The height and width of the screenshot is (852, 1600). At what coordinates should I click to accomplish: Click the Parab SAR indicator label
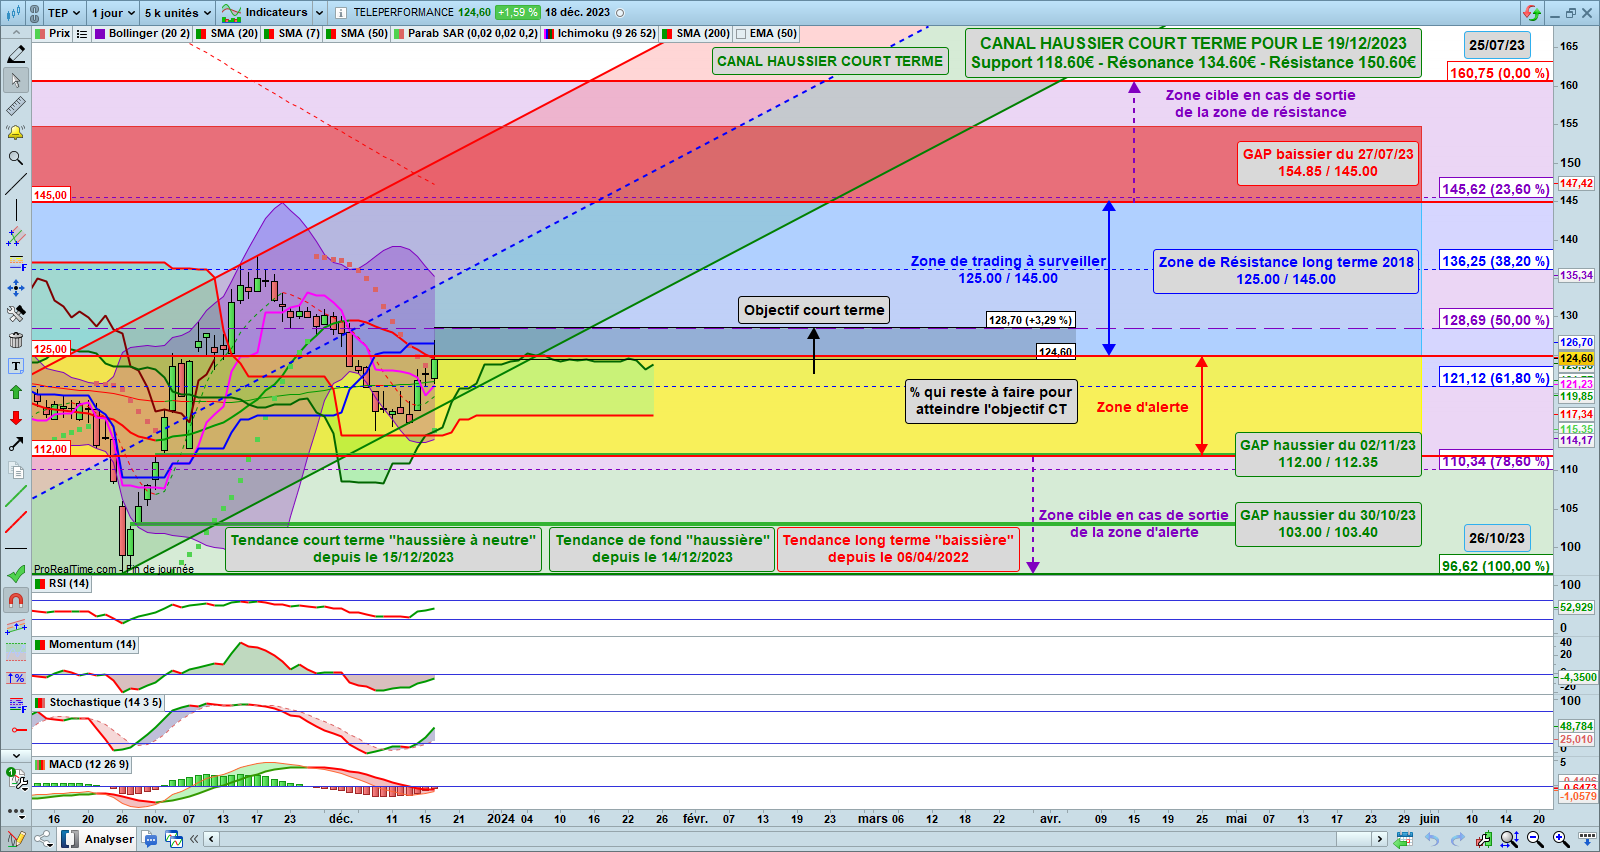(466, 34)
